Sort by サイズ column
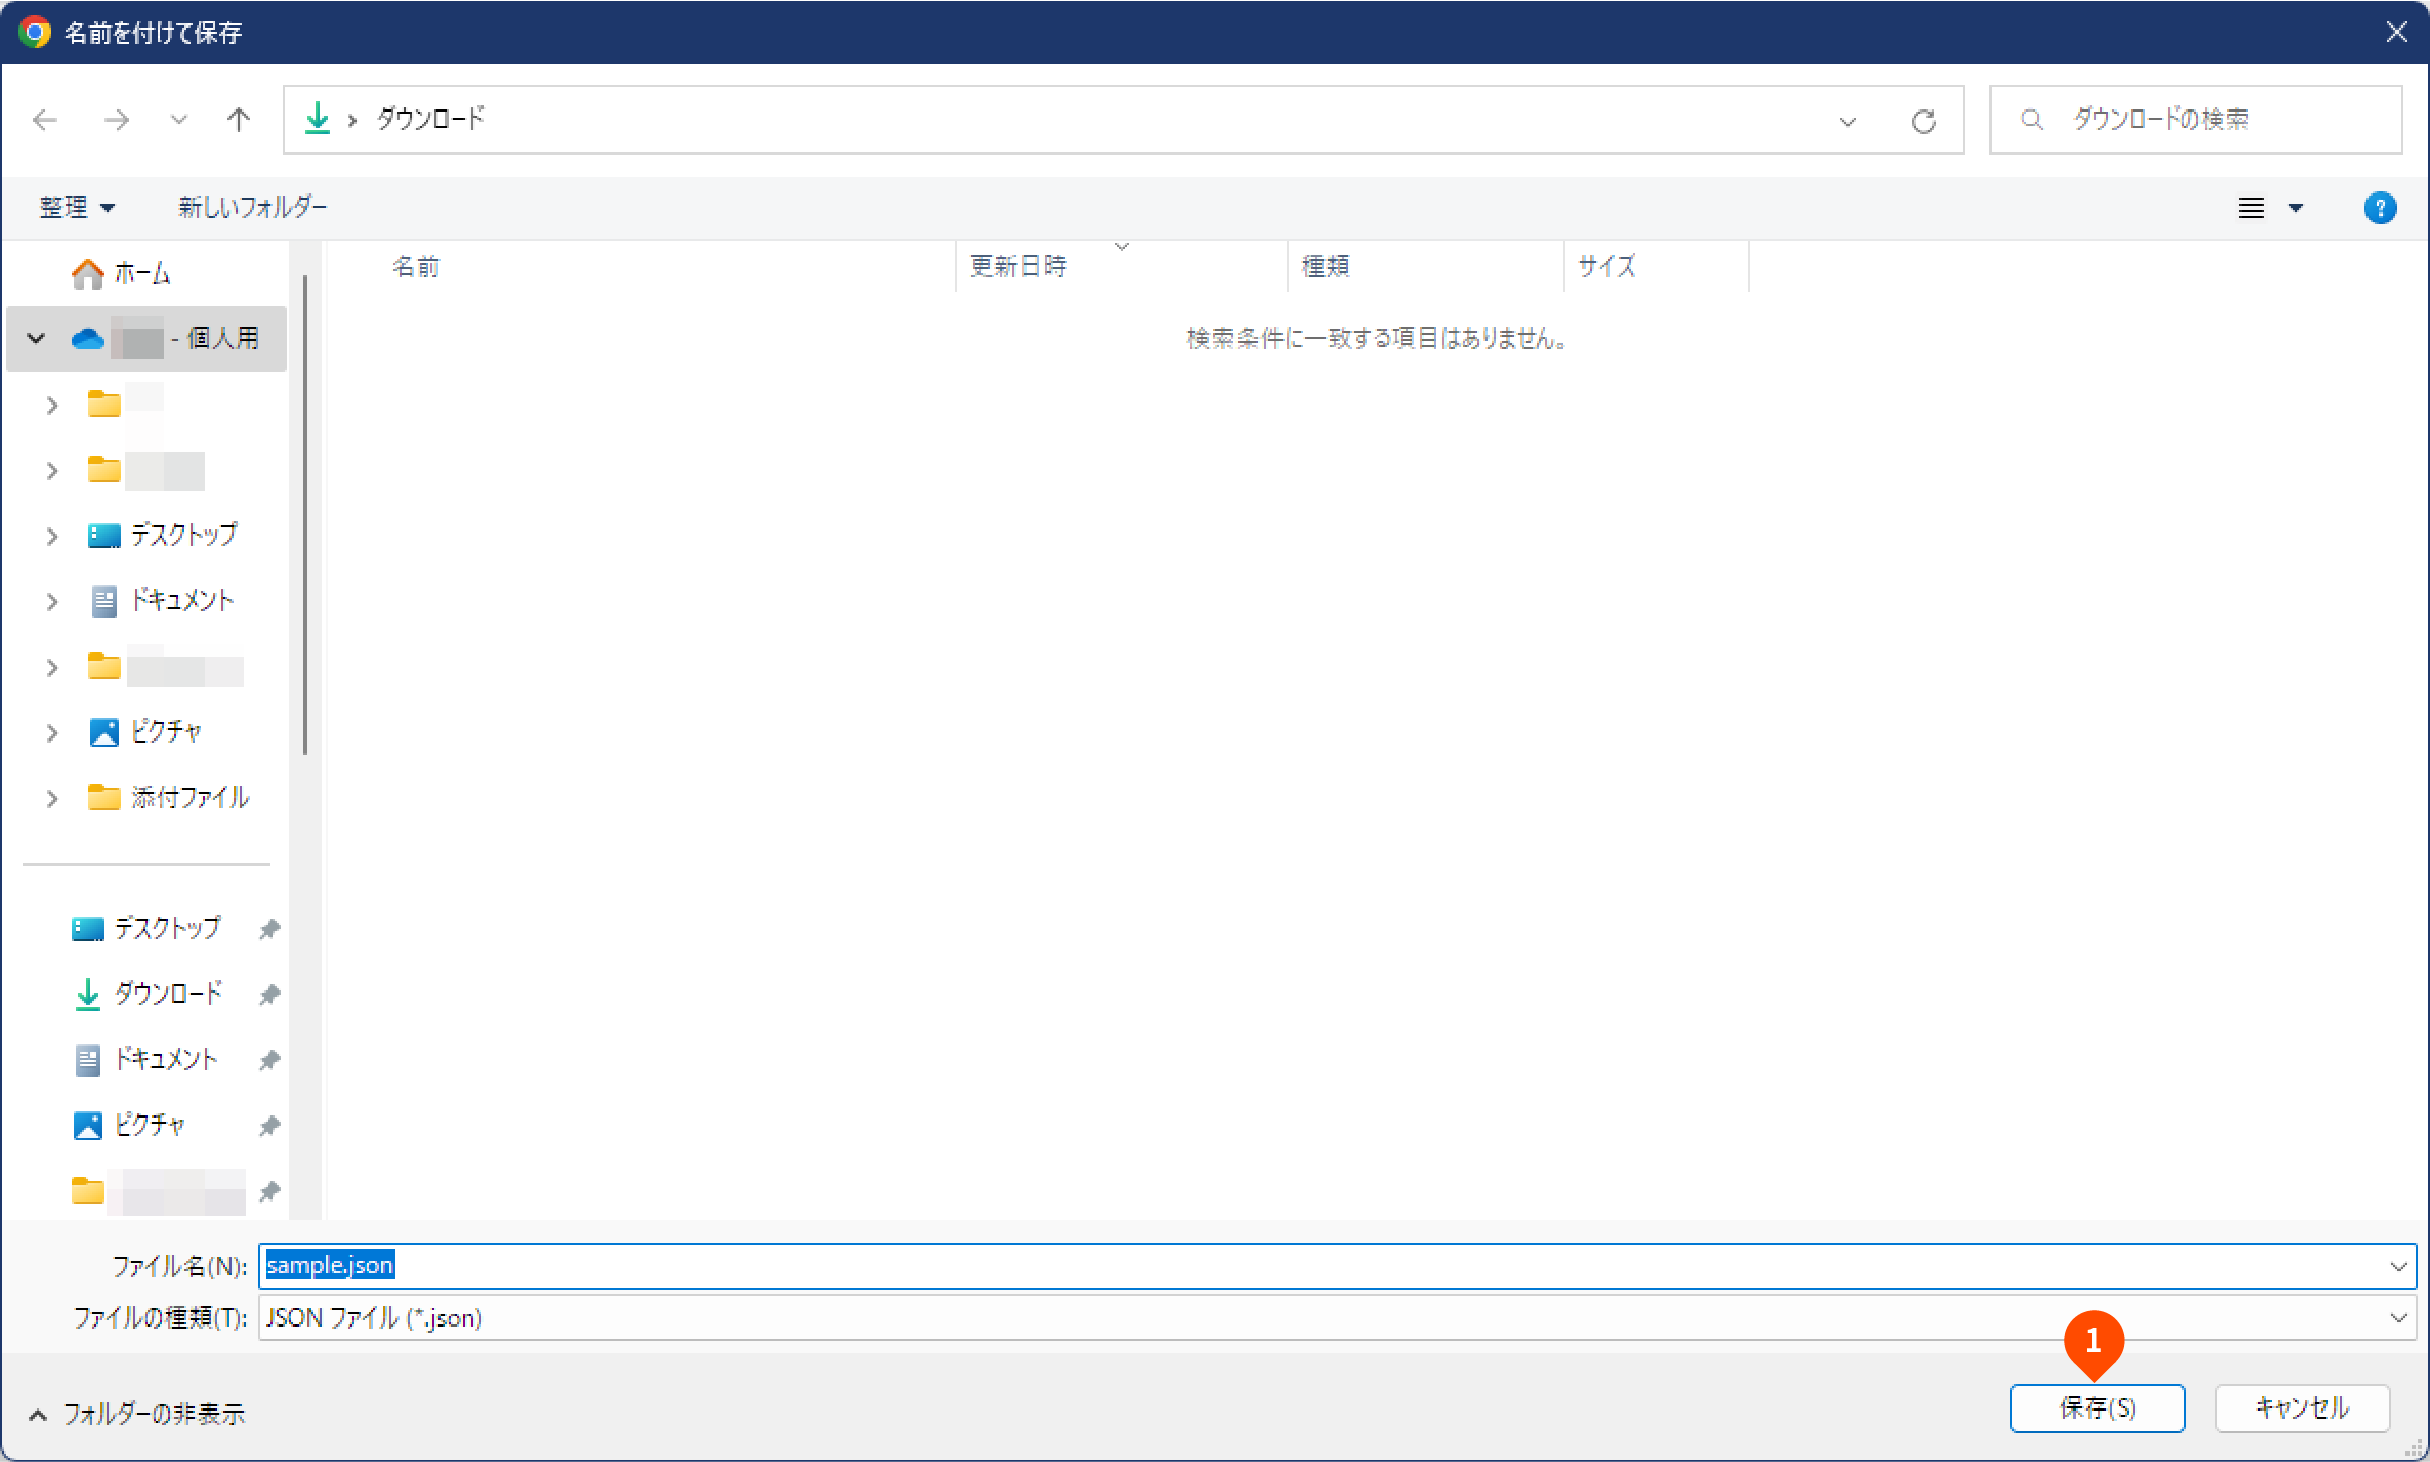This screenshot has width=2430, height=1462. click(1606, 266)
